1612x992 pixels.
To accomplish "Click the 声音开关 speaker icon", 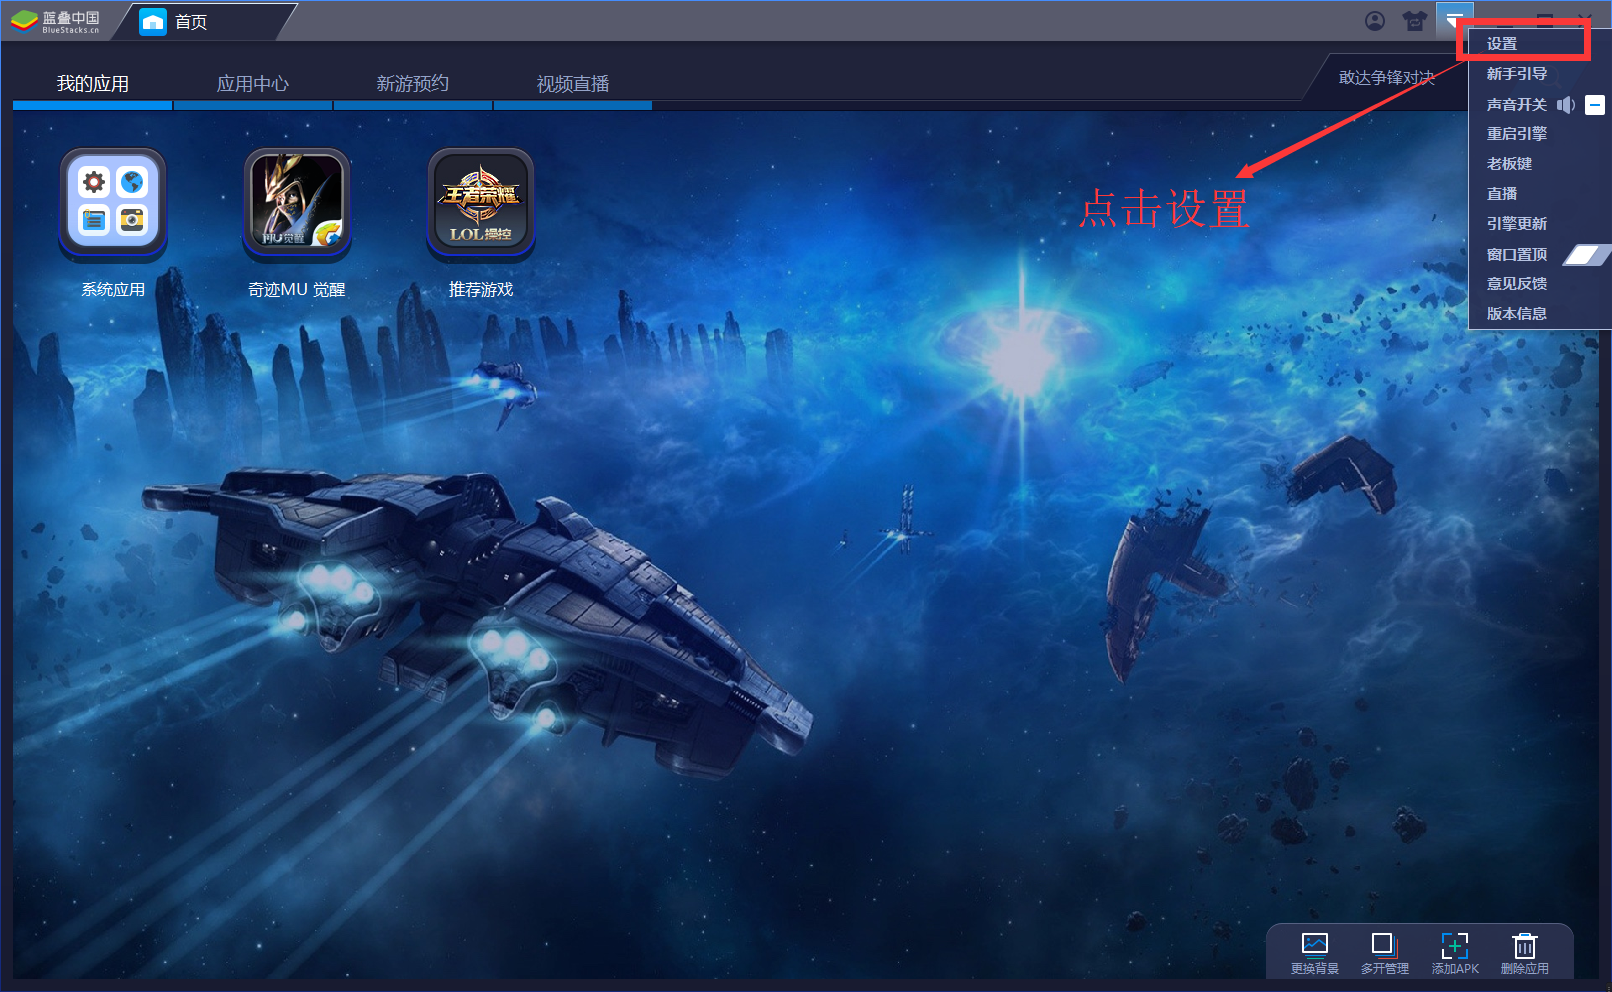I will (x=1565, y=104).
